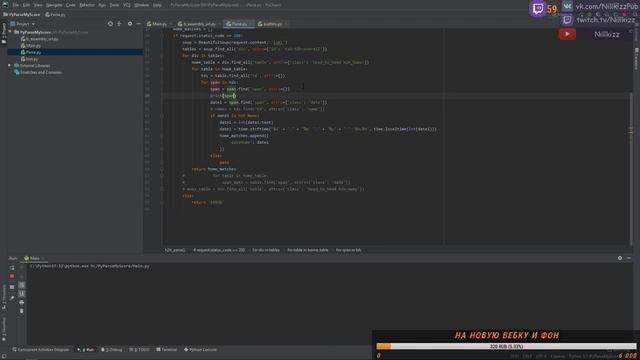Click the 'for div in tables' breadcrumb
The width and height of the screenshot is (640, 360).
coord(266,250)
